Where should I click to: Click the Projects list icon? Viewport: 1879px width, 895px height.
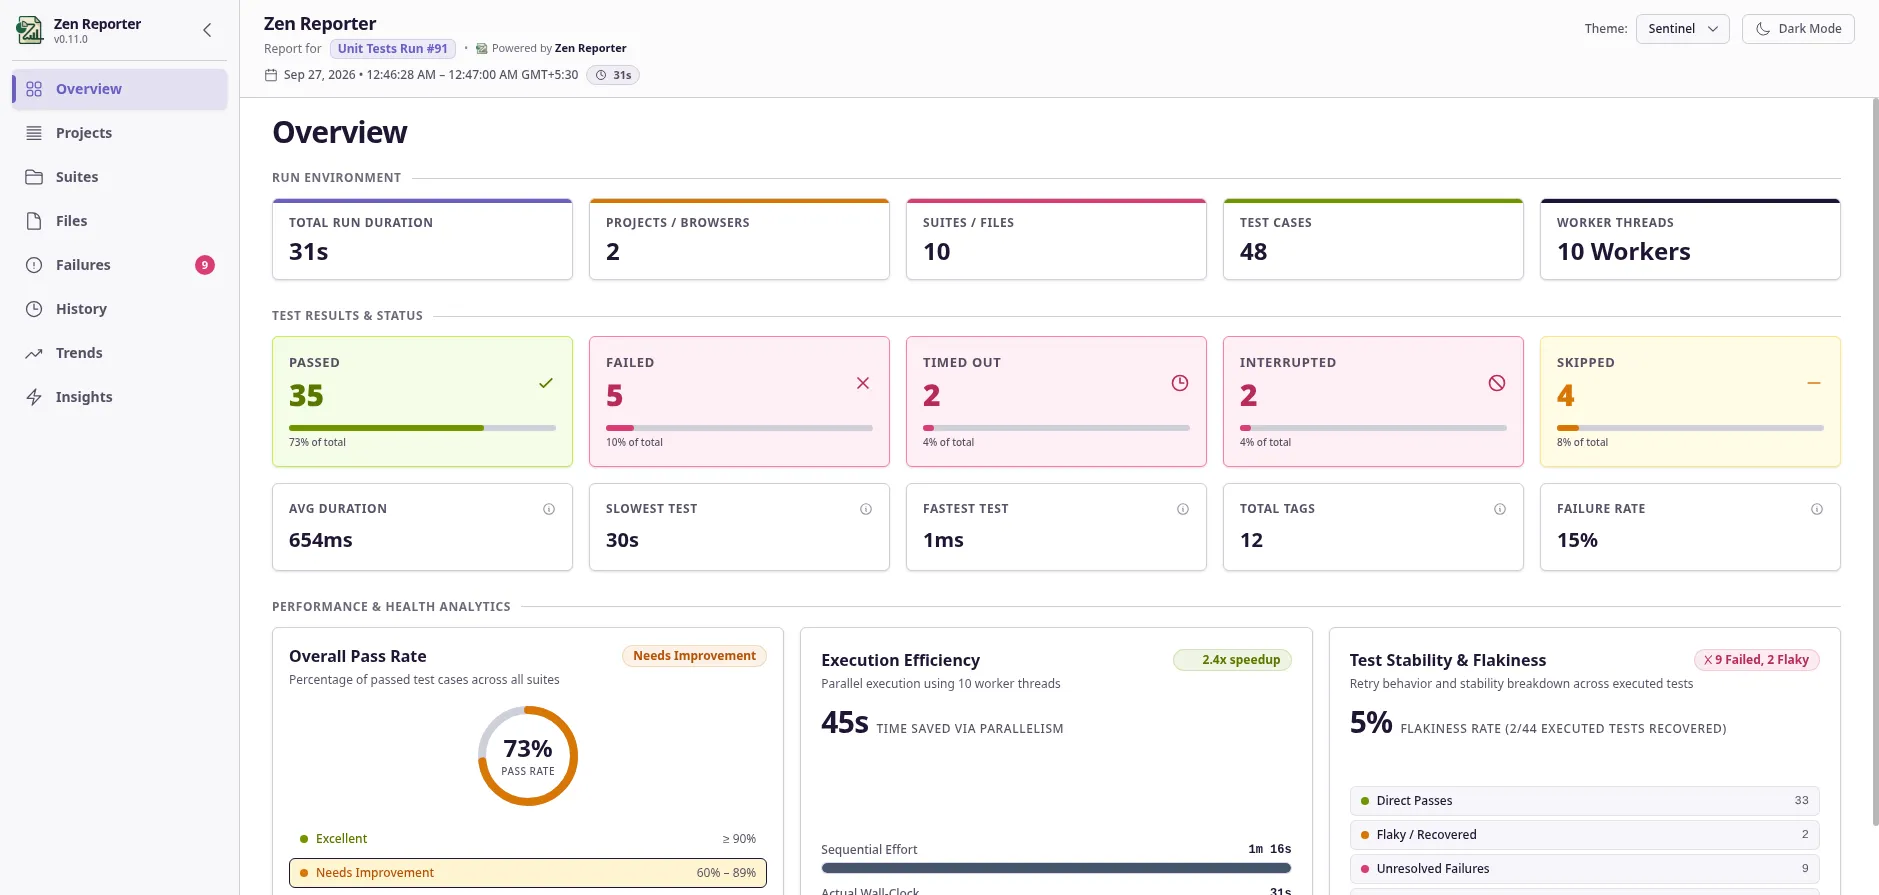pyautogui.click(x=34, y=133)
